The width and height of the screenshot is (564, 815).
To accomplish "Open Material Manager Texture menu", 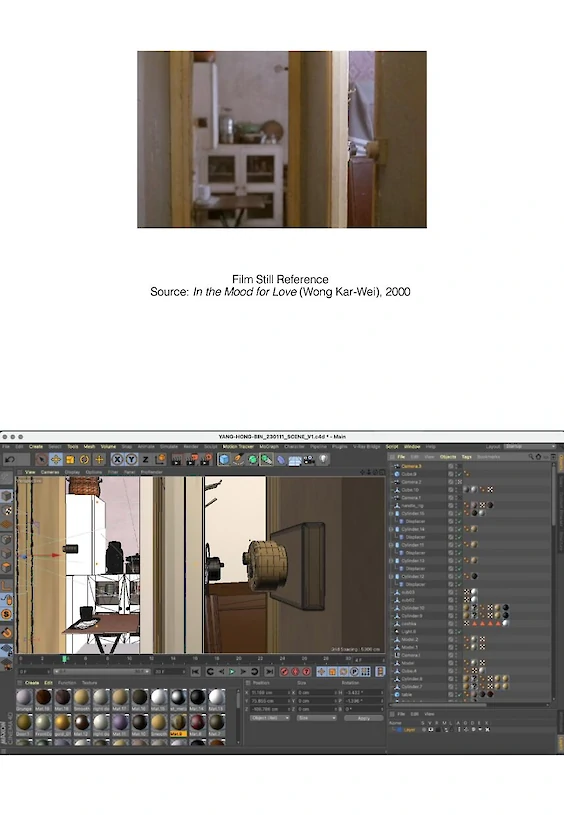I will click(89, 683).
